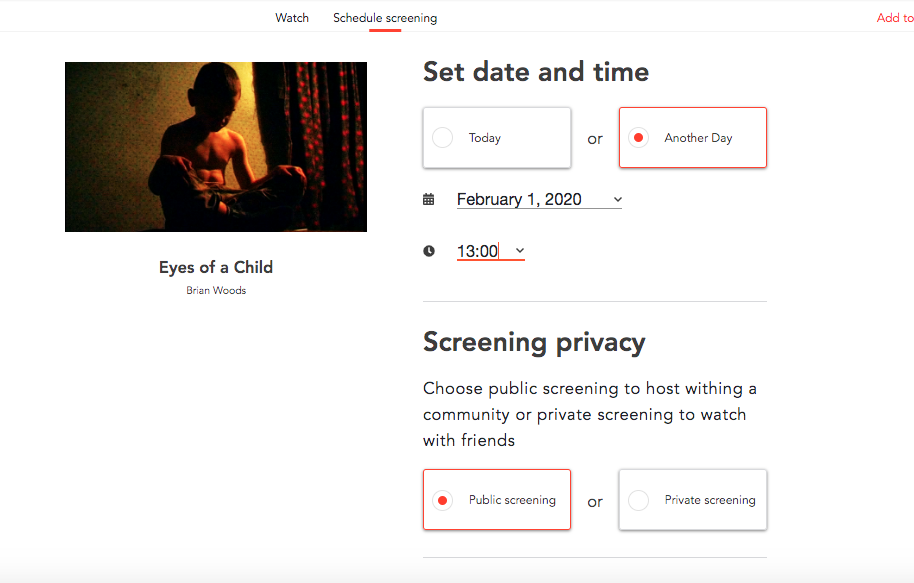Screen dimensions: 914x583
Task: Click the Brian Woods director name
Action: point(216,290)
